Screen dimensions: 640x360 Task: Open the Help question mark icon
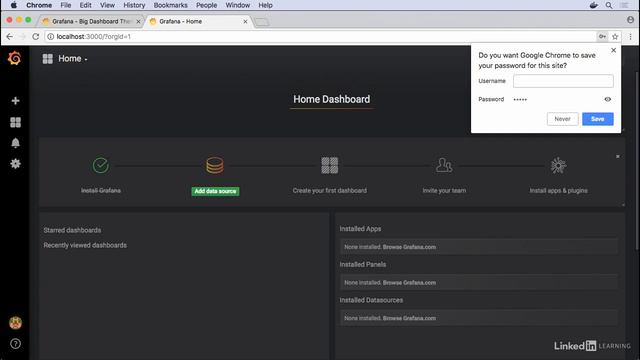pyautogui.click(x=16, y=344)
